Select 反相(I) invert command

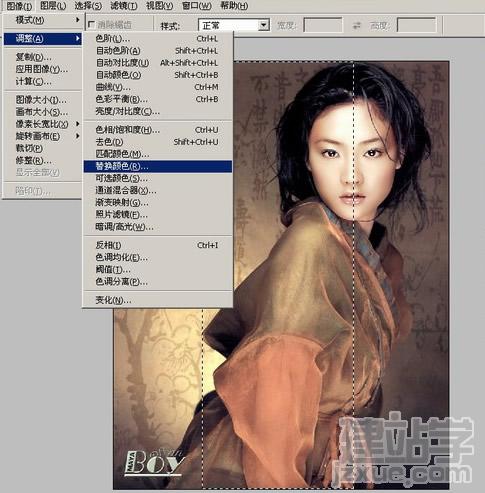coord(158,245)
